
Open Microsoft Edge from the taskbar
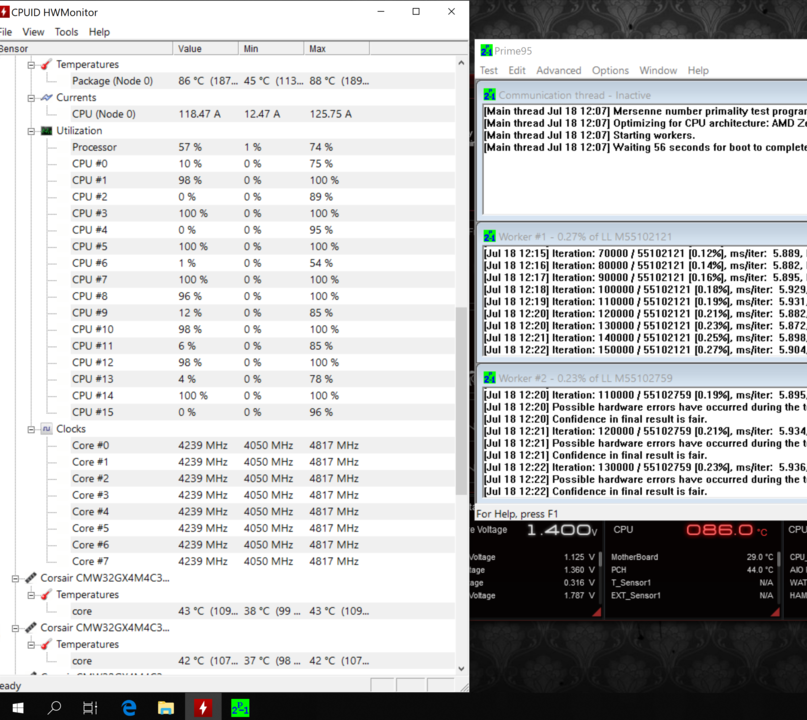pyautogui.click(x=129, y=708)
